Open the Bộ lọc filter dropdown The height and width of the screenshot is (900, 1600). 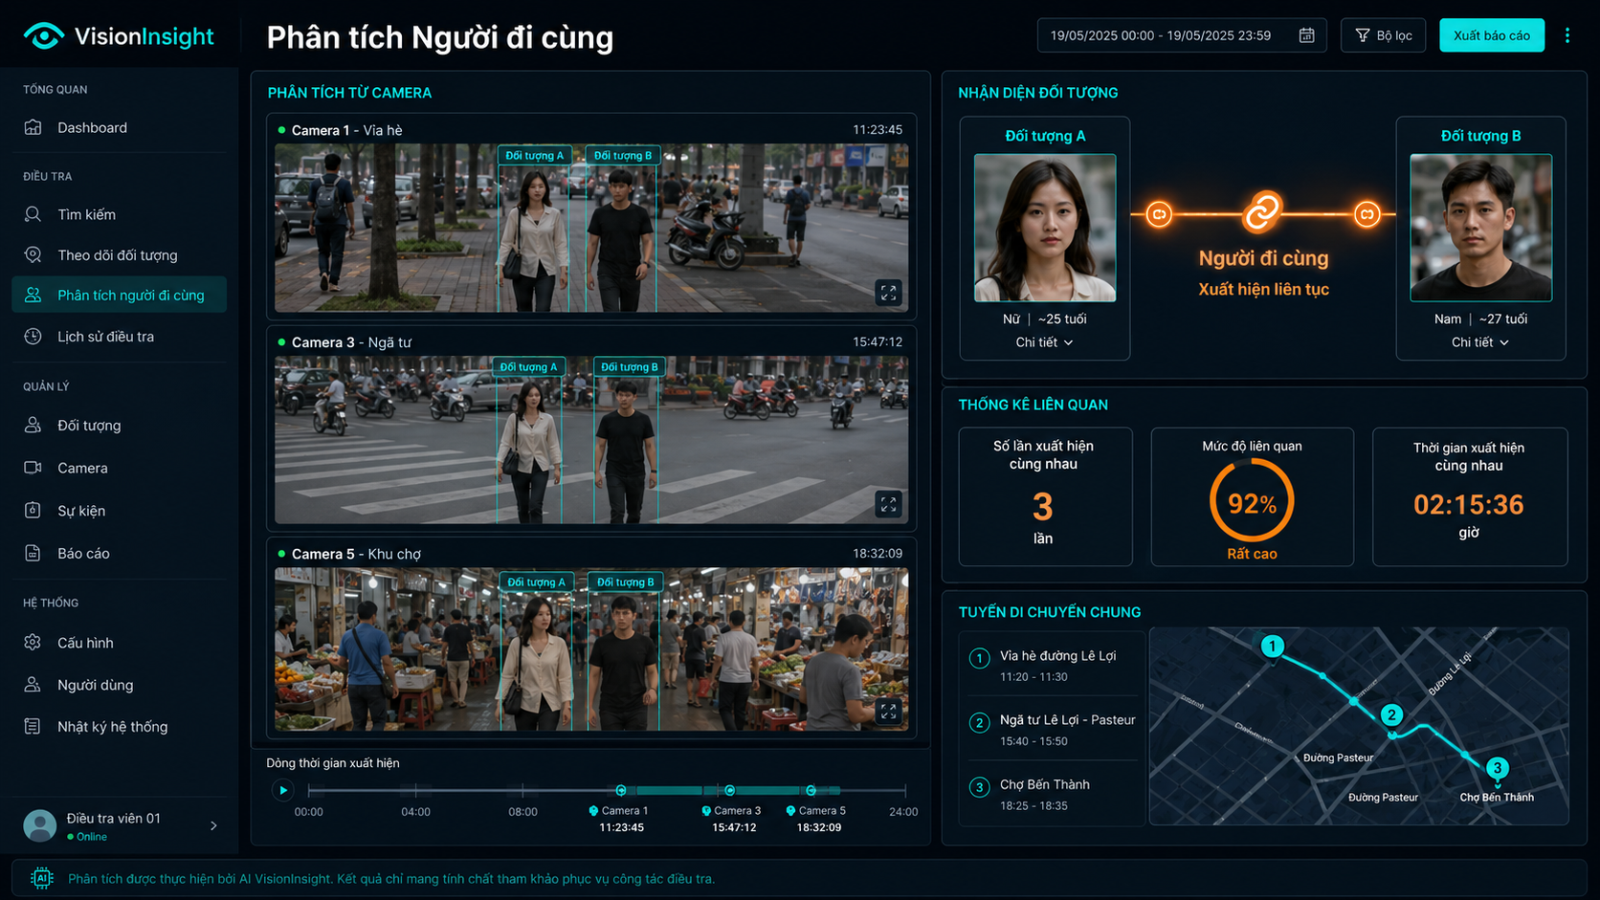[x=1383, y=36]
